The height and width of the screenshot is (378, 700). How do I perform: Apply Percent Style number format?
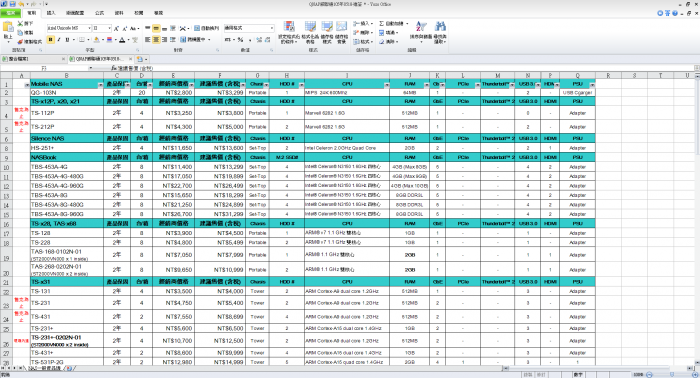pyautogui.click(x=240, y=40)
